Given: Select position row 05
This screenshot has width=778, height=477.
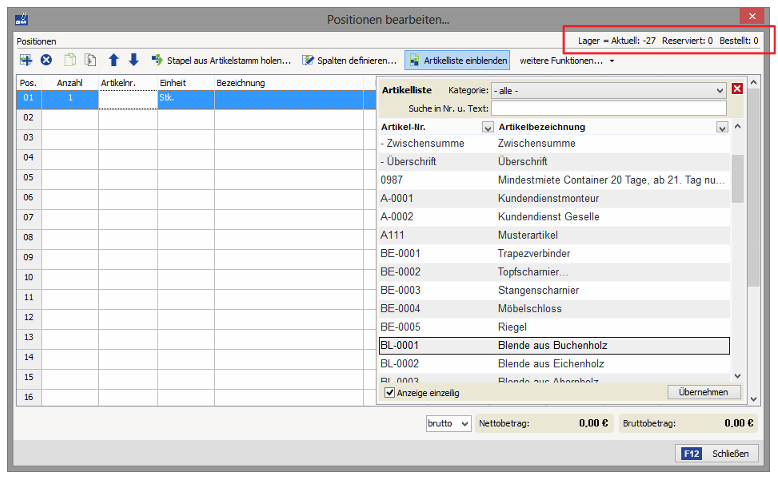Looking at the screenshot, I should click(x=28, y=178).
